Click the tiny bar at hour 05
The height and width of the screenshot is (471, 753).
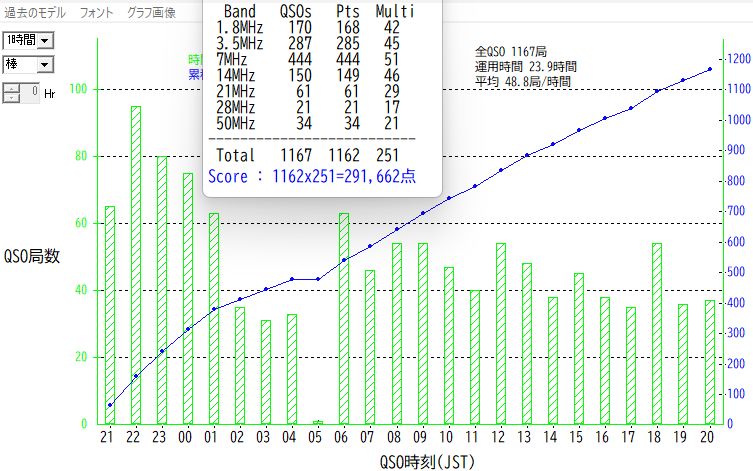318,422
